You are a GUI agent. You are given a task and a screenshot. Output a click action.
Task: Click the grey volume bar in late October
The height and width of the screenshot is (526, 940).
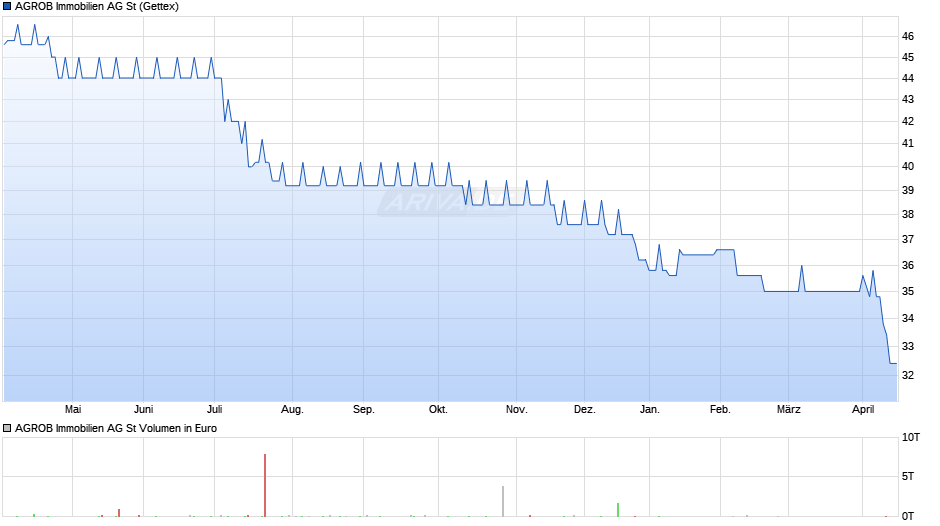[x=503, y=501]
